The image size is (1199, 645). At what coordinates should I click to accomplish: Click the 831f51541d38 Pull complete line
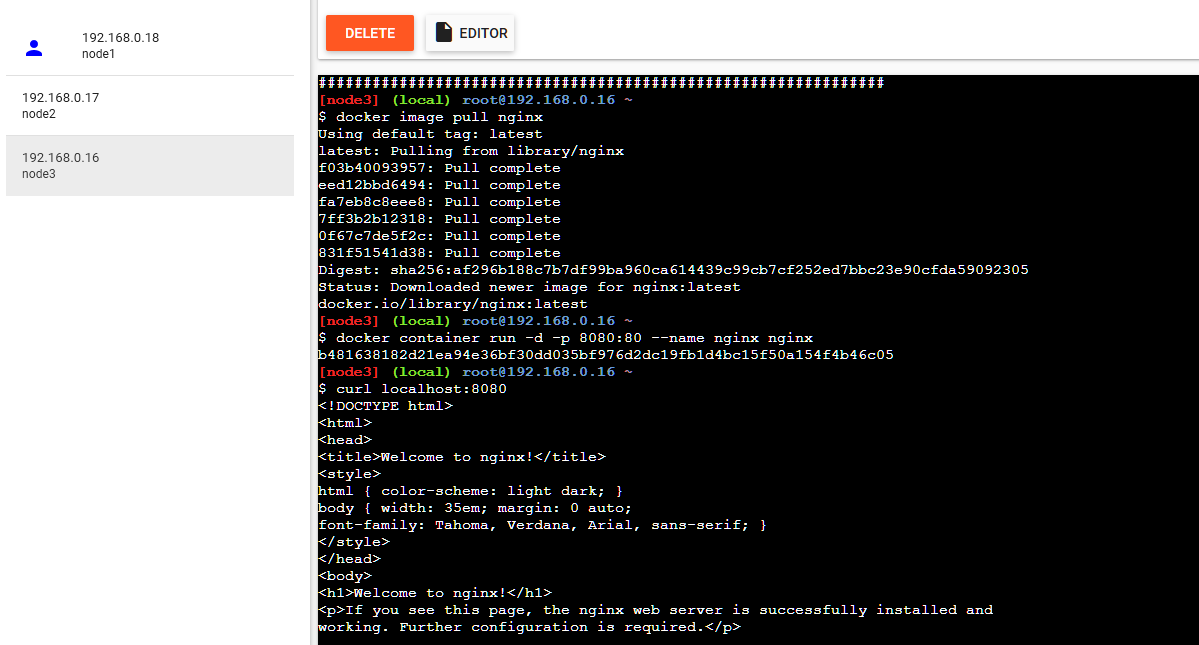(x=439, y=253)
